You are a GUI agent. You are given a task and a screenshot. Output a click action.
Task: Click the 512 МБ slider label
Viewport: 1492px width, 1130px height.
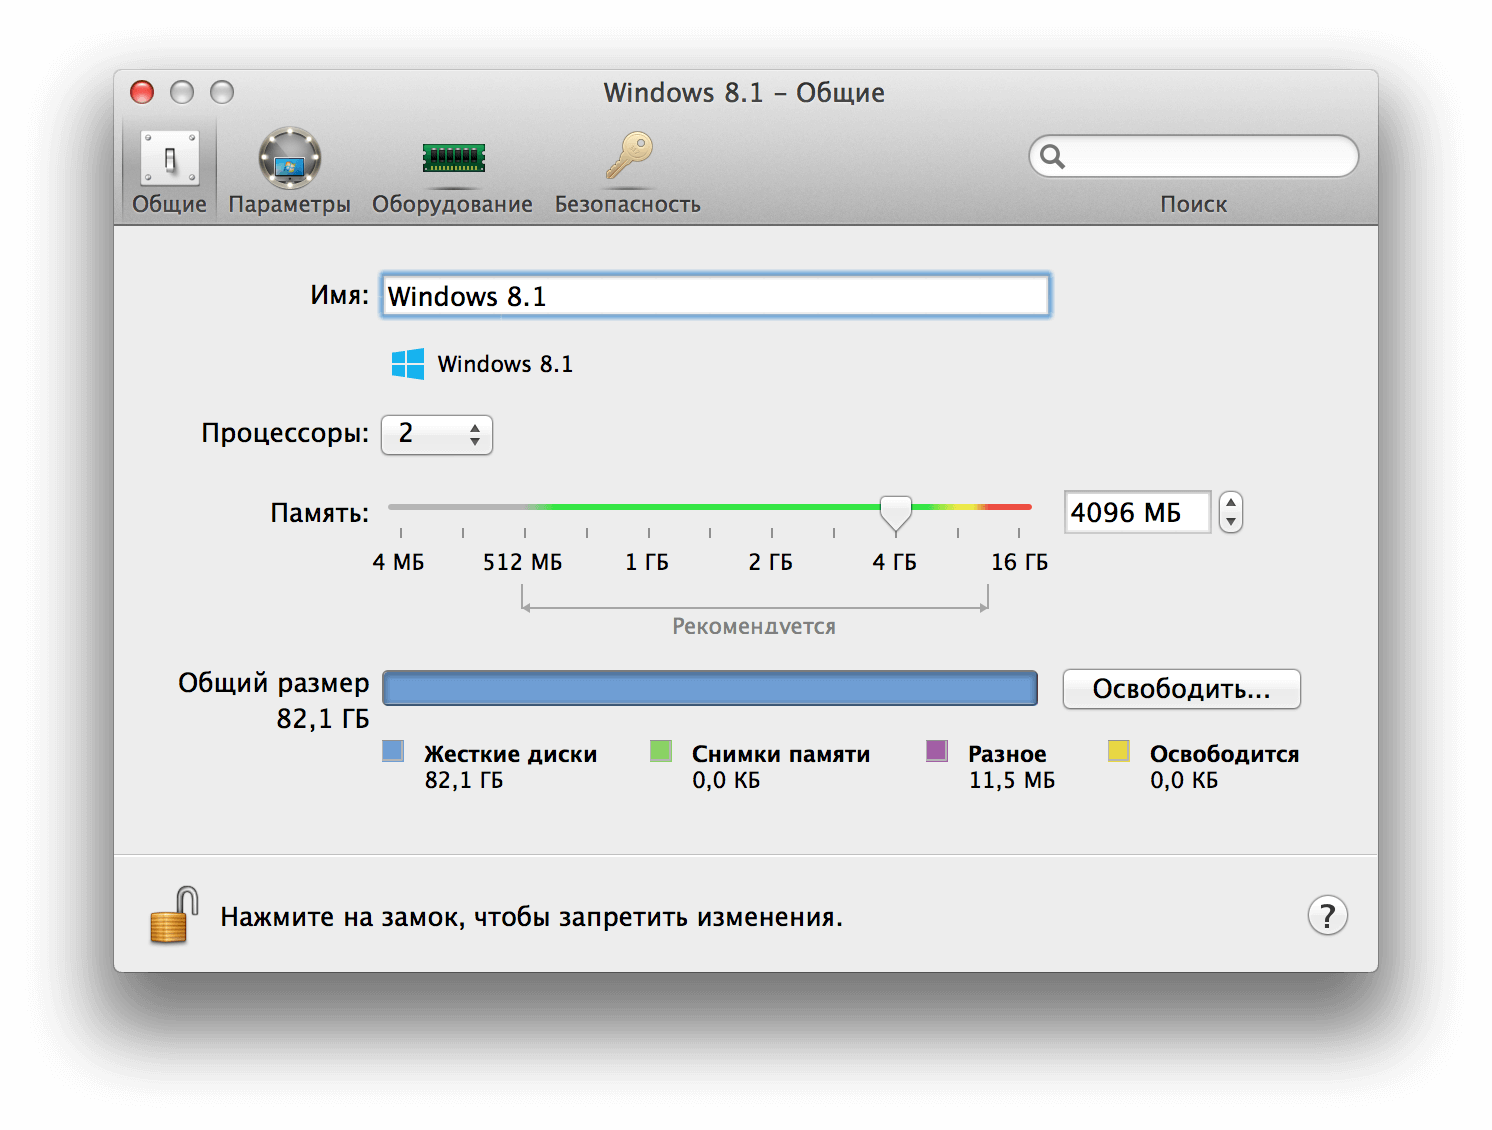click(522, 562)
